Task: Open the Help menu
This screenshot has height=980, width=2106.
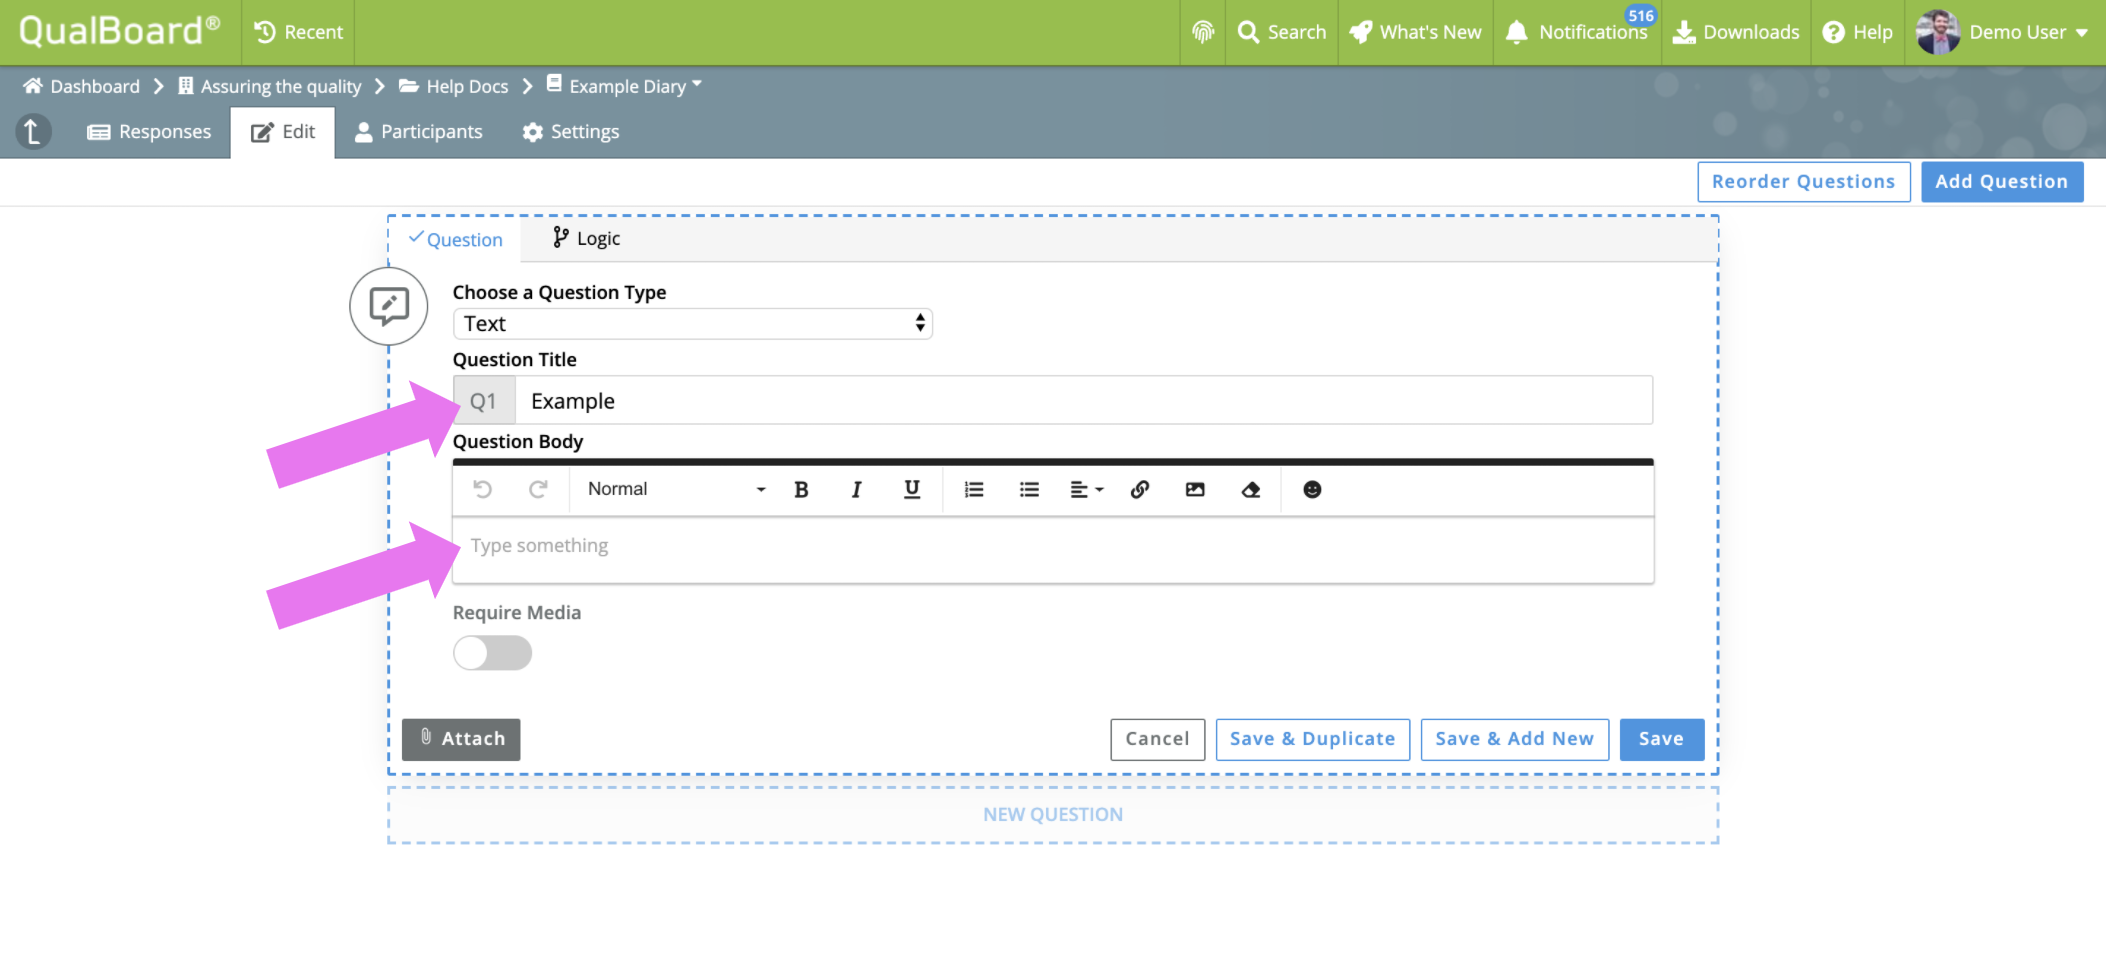Action: click(x=1858, y=32)
